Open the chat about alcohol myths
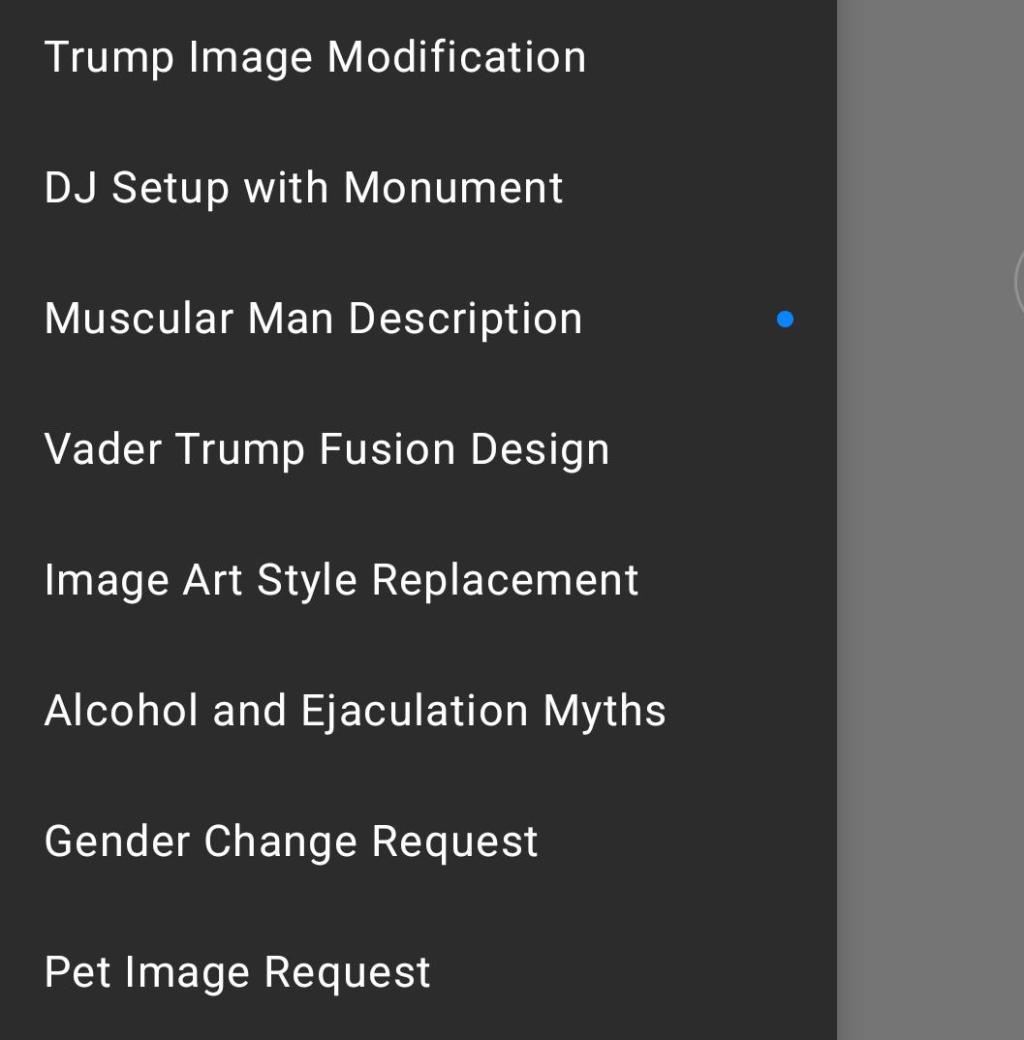 coord(418,710)
